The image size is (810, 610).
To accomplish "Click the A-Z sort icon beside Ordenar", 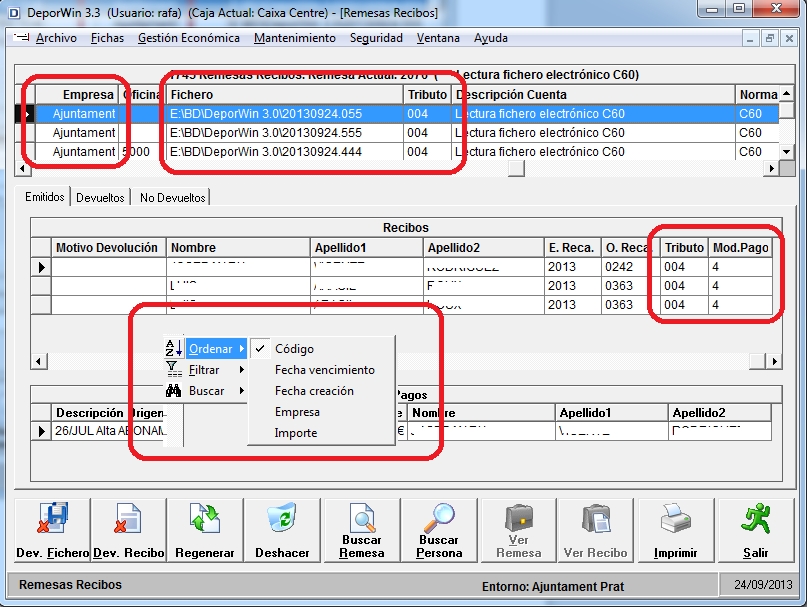I will 174,348.
